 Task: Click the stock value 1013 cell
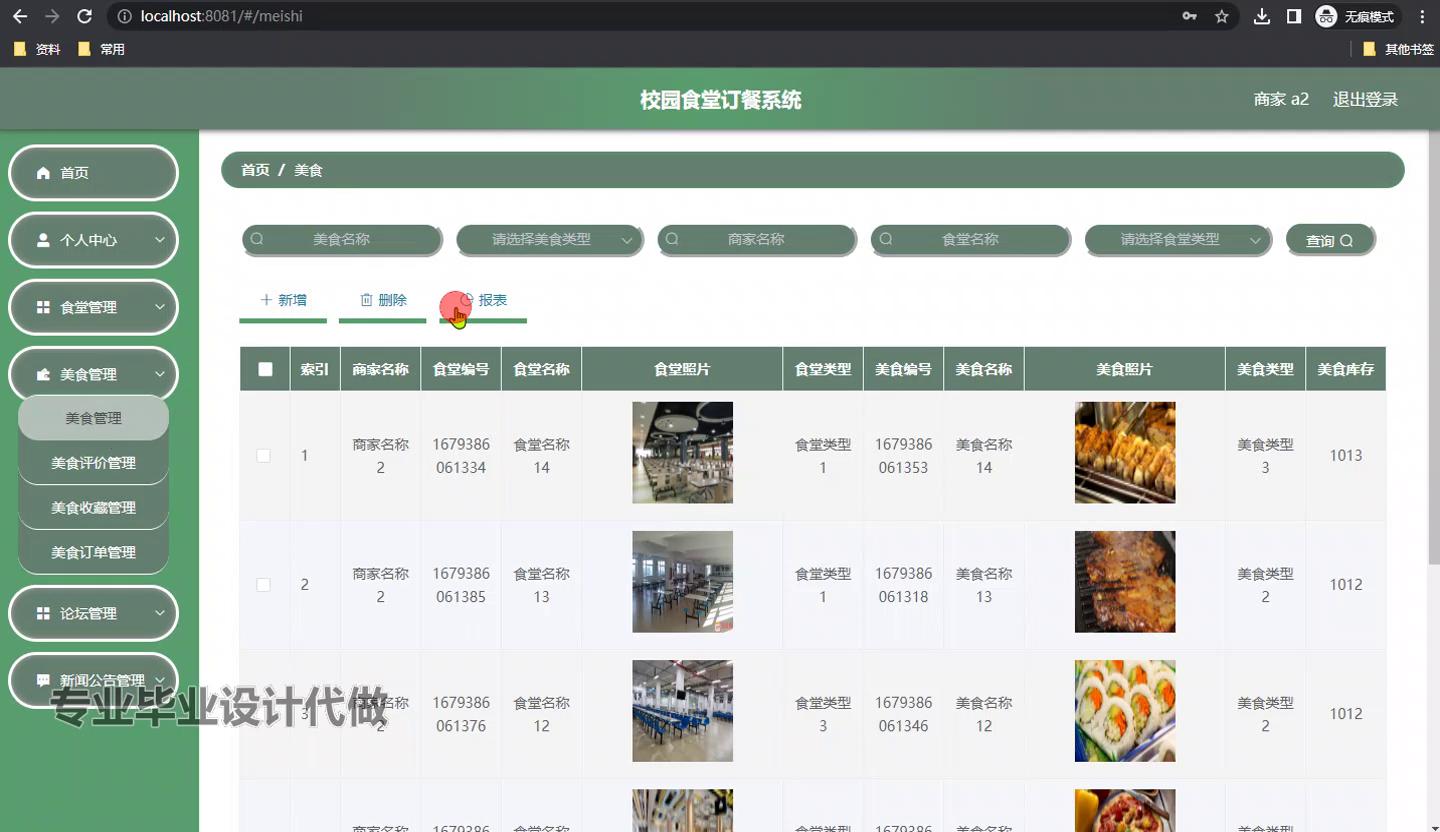(x=1346, y=455)
